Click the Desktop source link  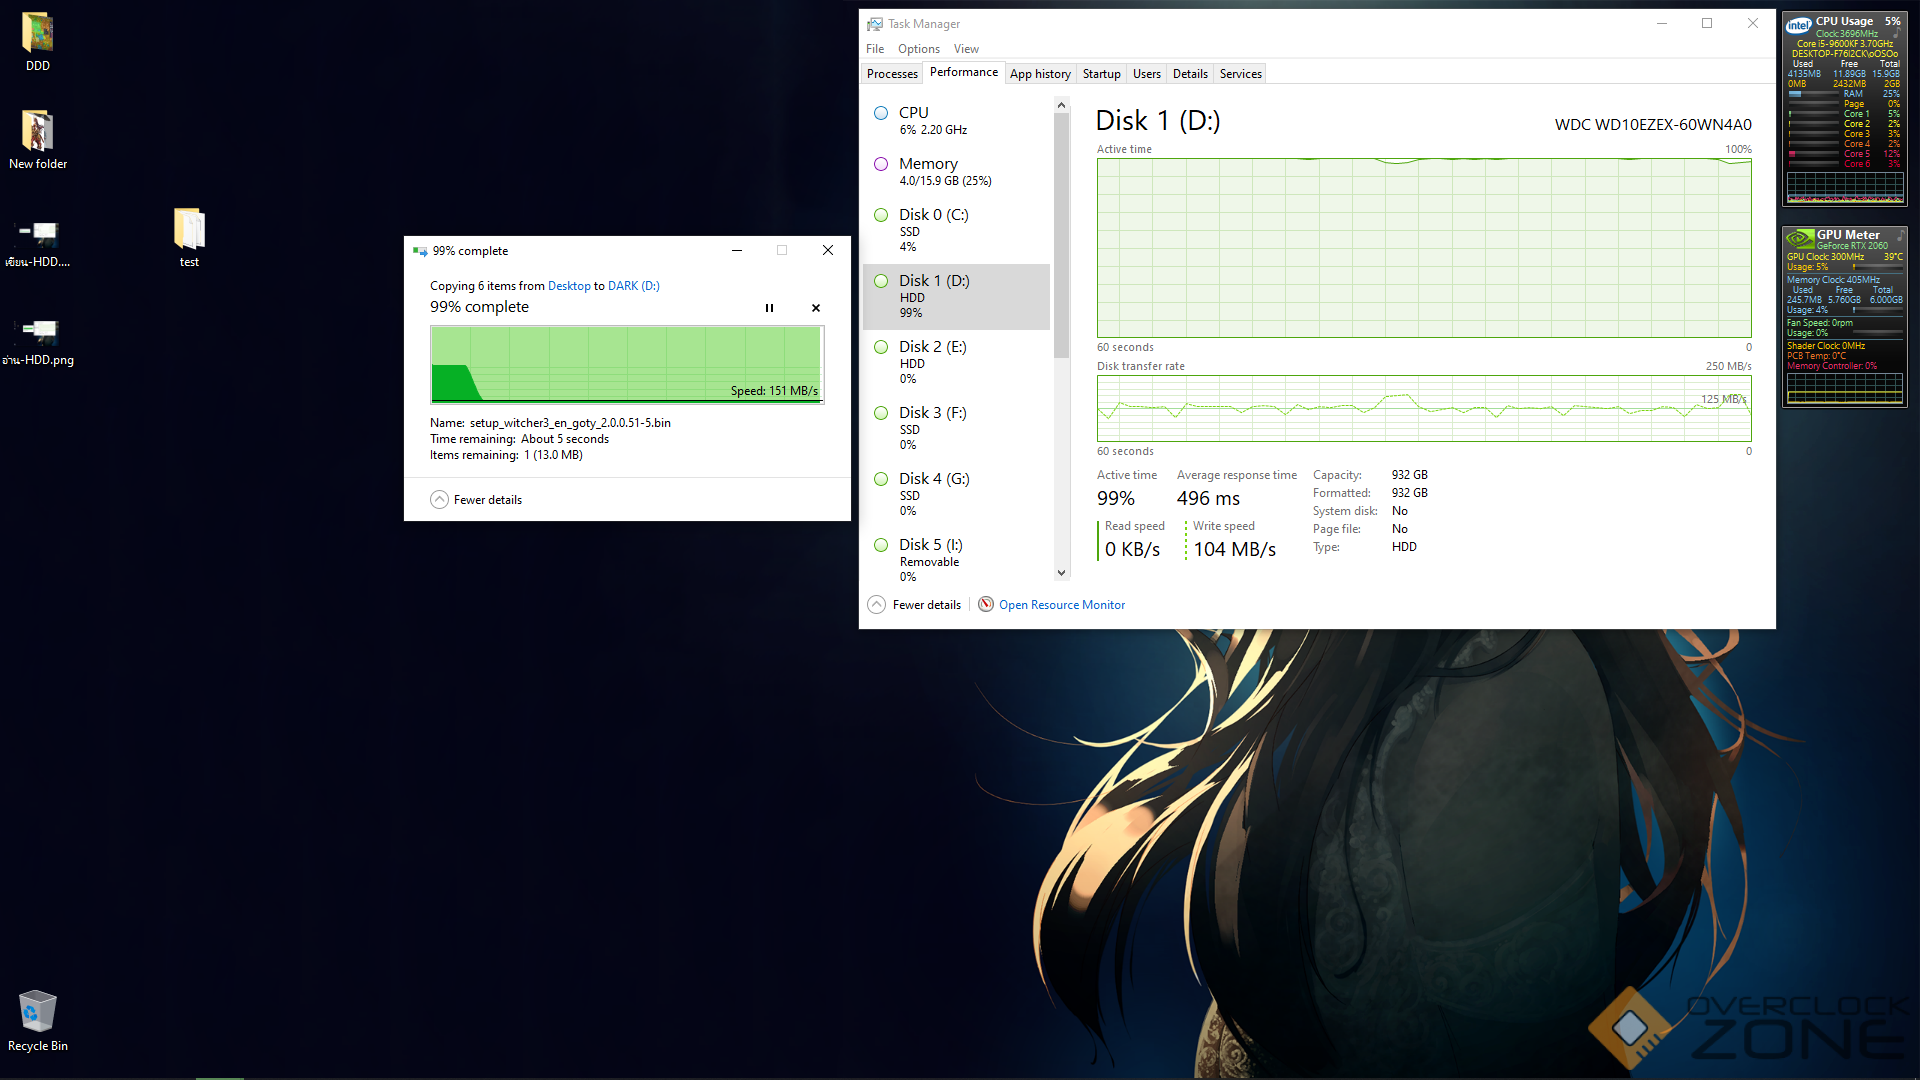(x=569, y=286)
